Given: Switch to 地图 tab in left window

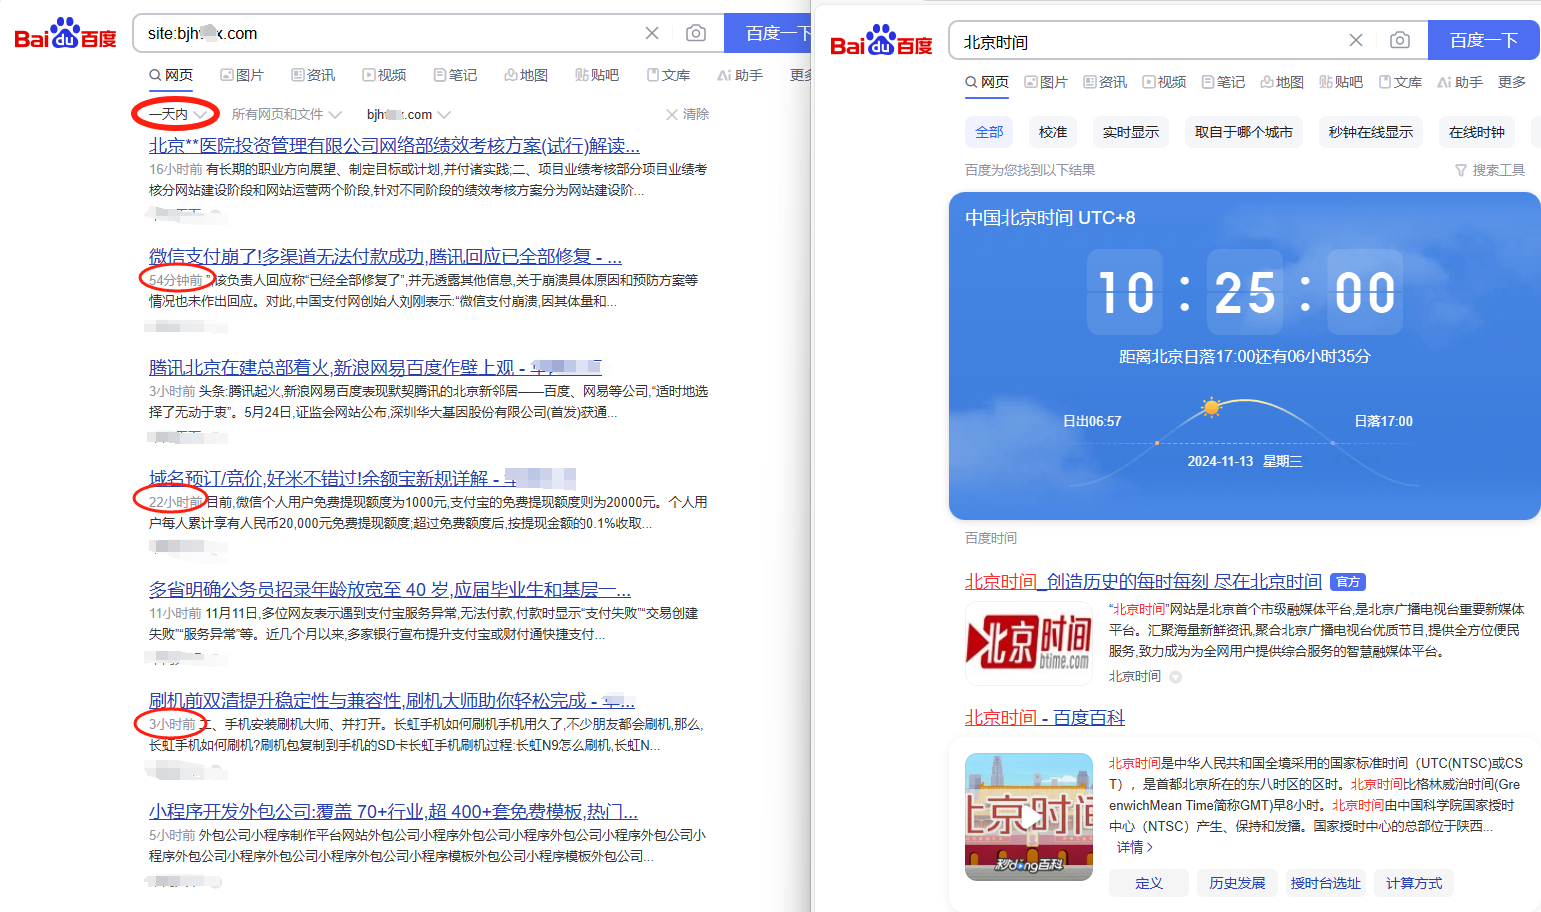Looking at the screenshot, I should [x=526, y=75].
